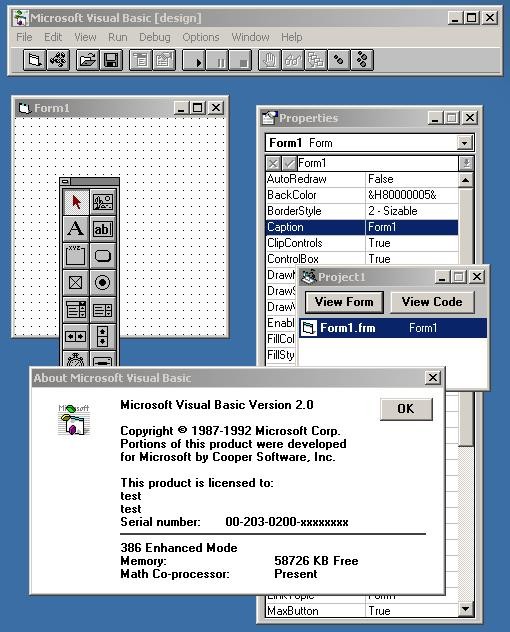Select the BackColor property row

coord(362,195)
